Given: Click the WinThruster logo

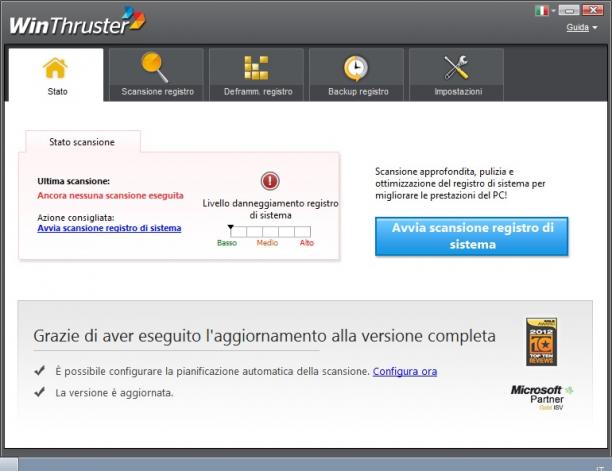Looking at the screenshot, I should tap(77, 21).
